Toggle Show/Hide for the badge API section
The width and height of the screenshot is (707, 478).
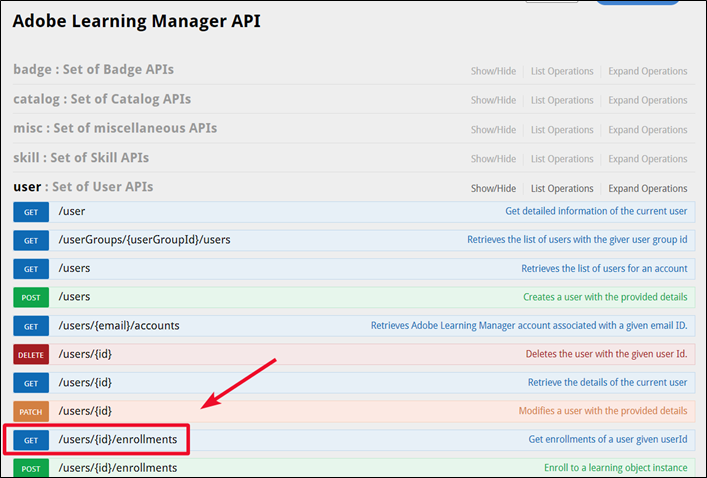pos(493,72)
